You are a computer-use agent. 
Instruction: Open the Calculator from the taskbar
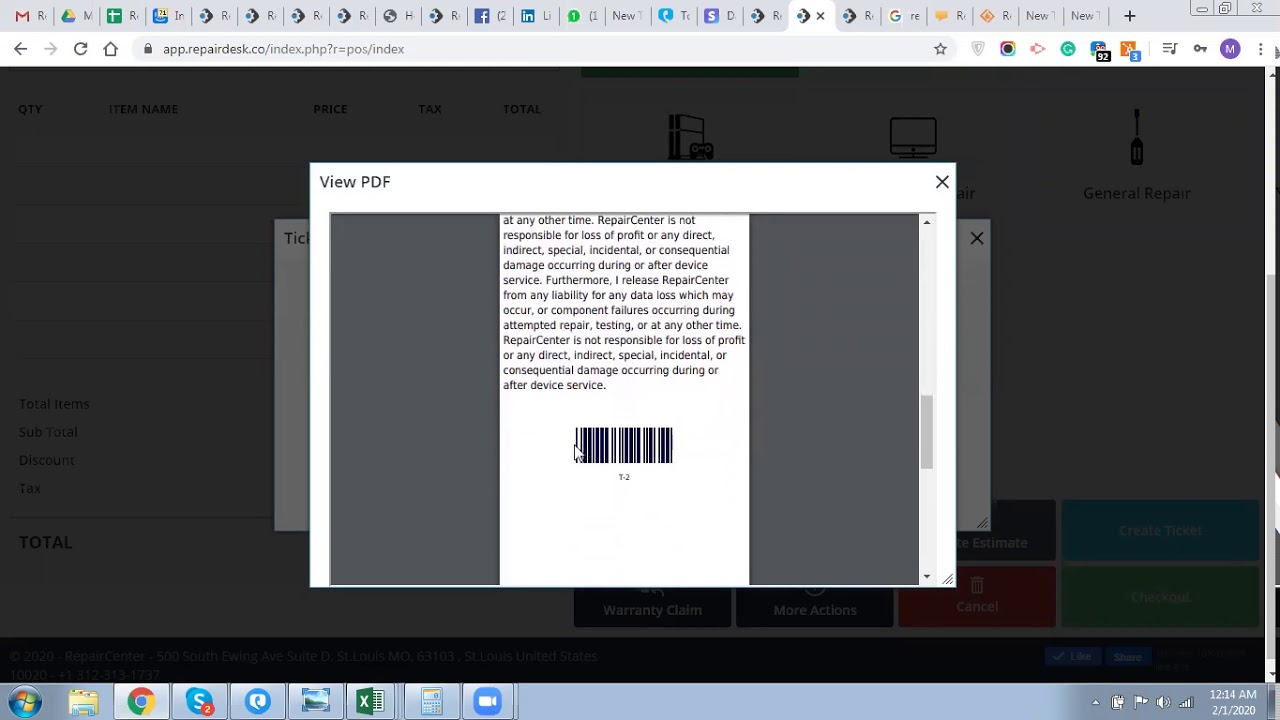click(x=431, y=702)
